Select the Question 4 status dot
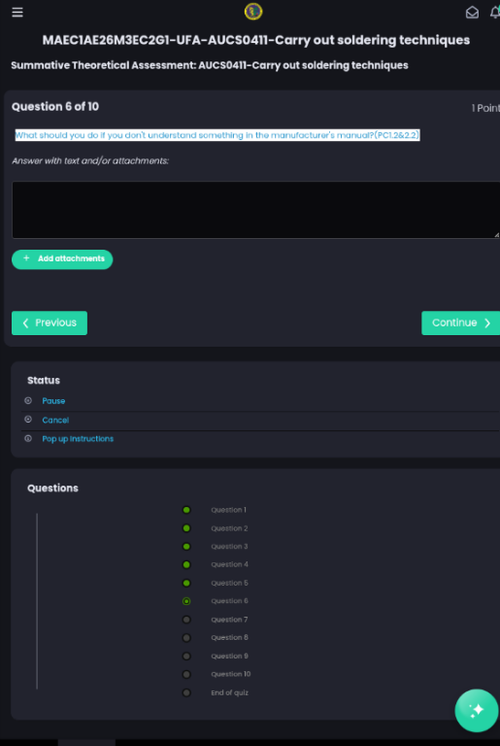 pyautogui.click(x=186, y=565)
